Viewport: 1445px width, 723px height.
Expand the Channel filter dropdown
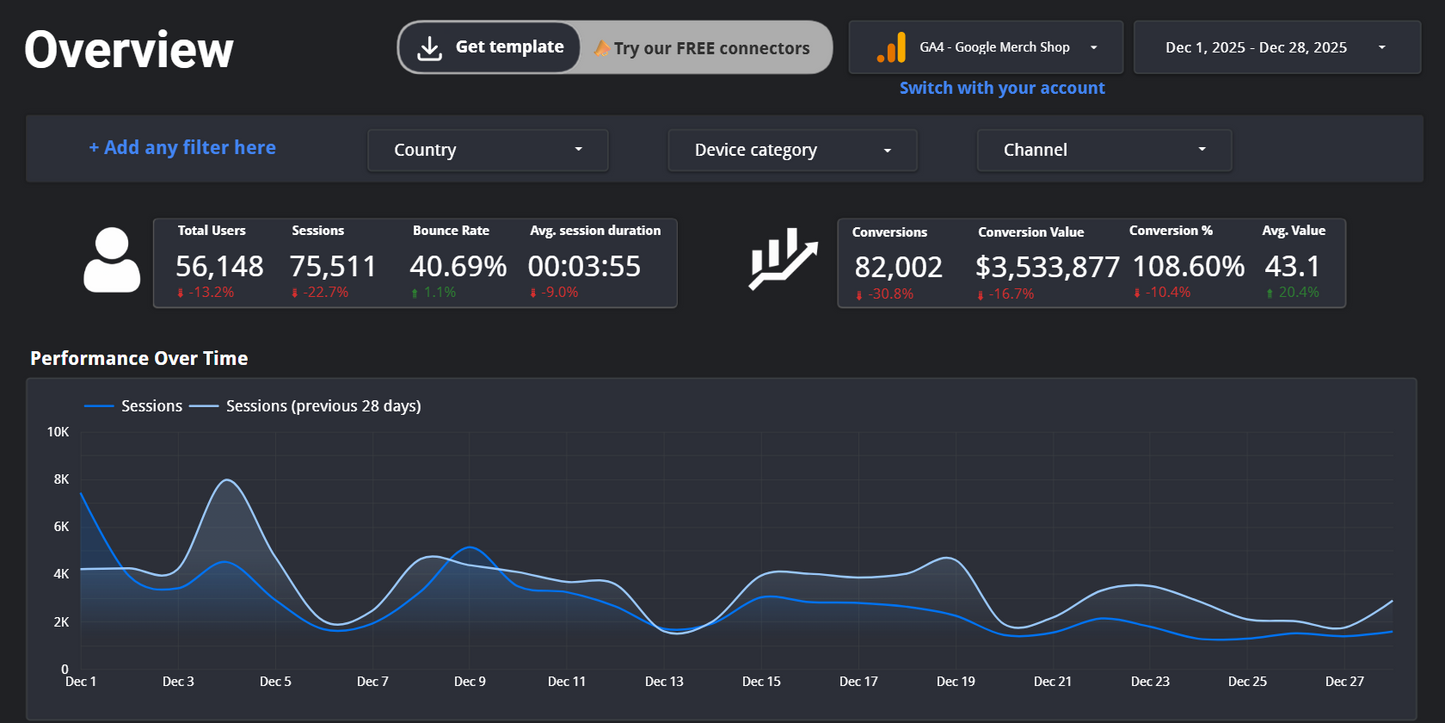coord(1103,149)
